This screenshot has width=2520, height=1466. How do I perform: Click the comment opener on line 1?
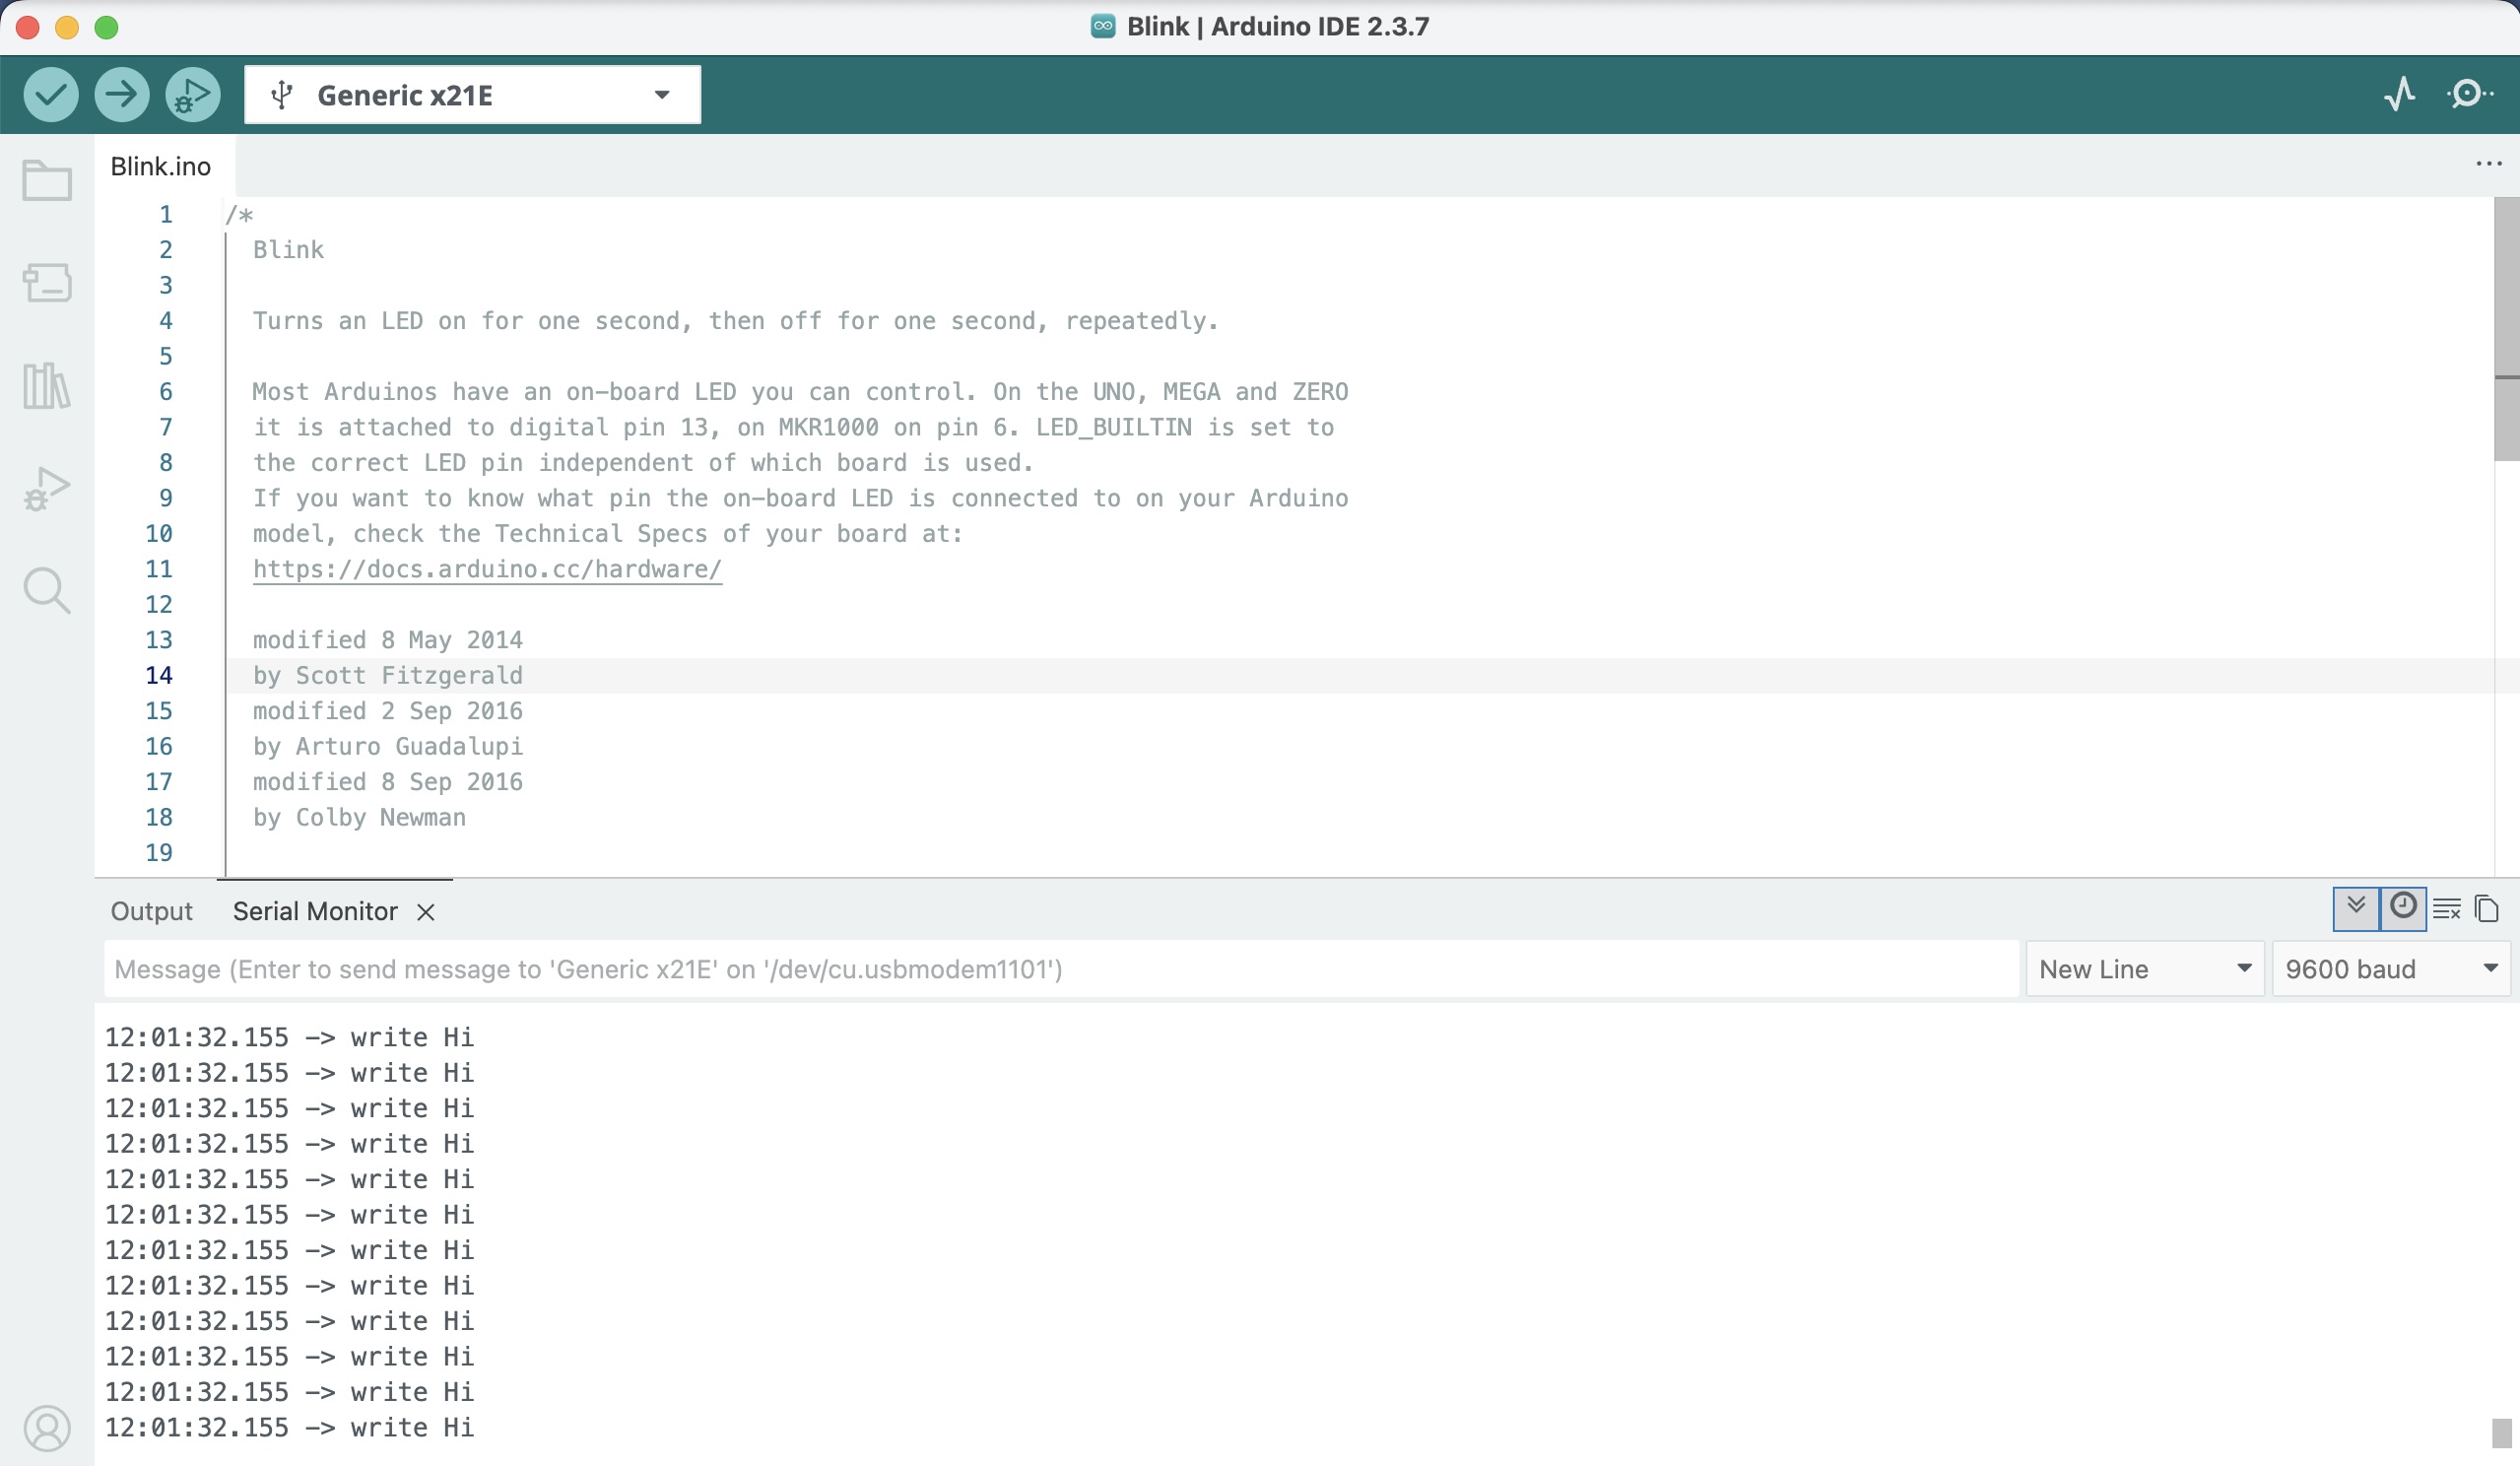click(239, 215)
